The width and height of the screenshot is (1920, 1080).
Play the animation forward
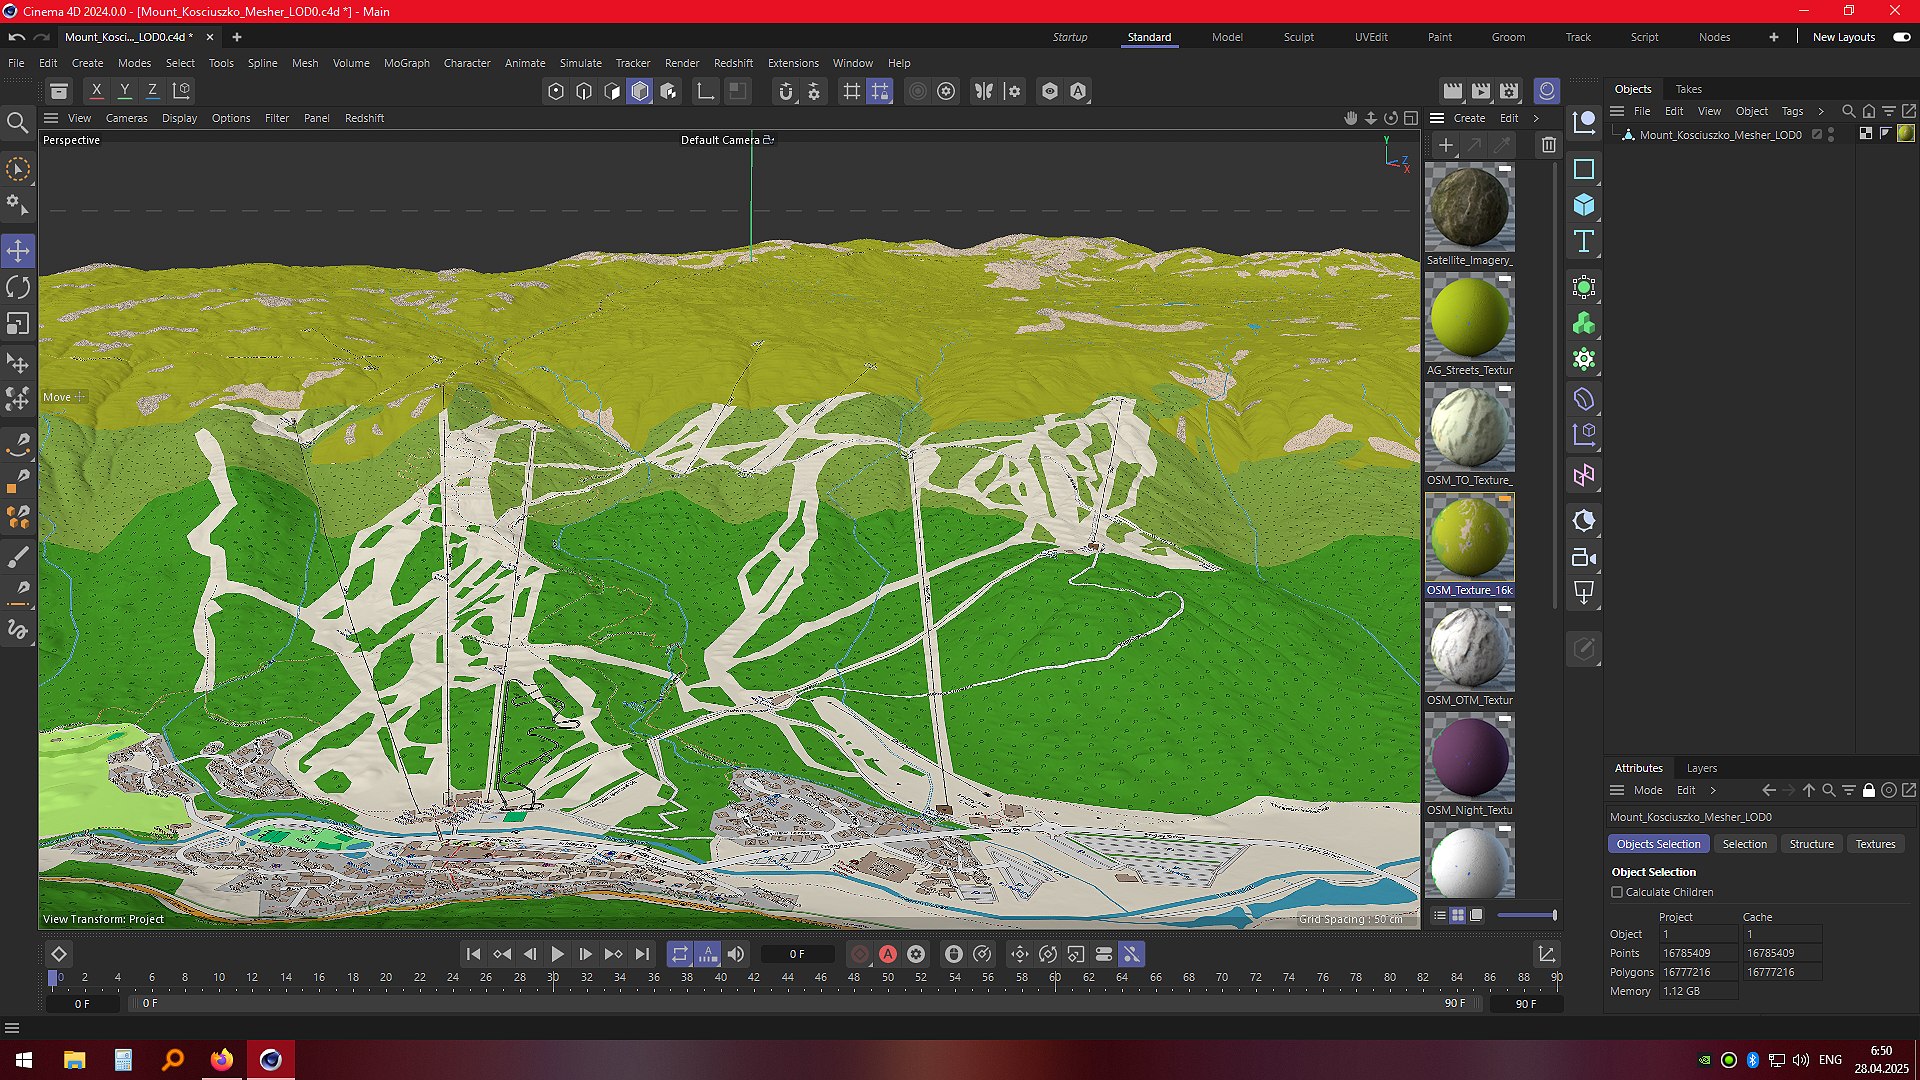(558, 954)
